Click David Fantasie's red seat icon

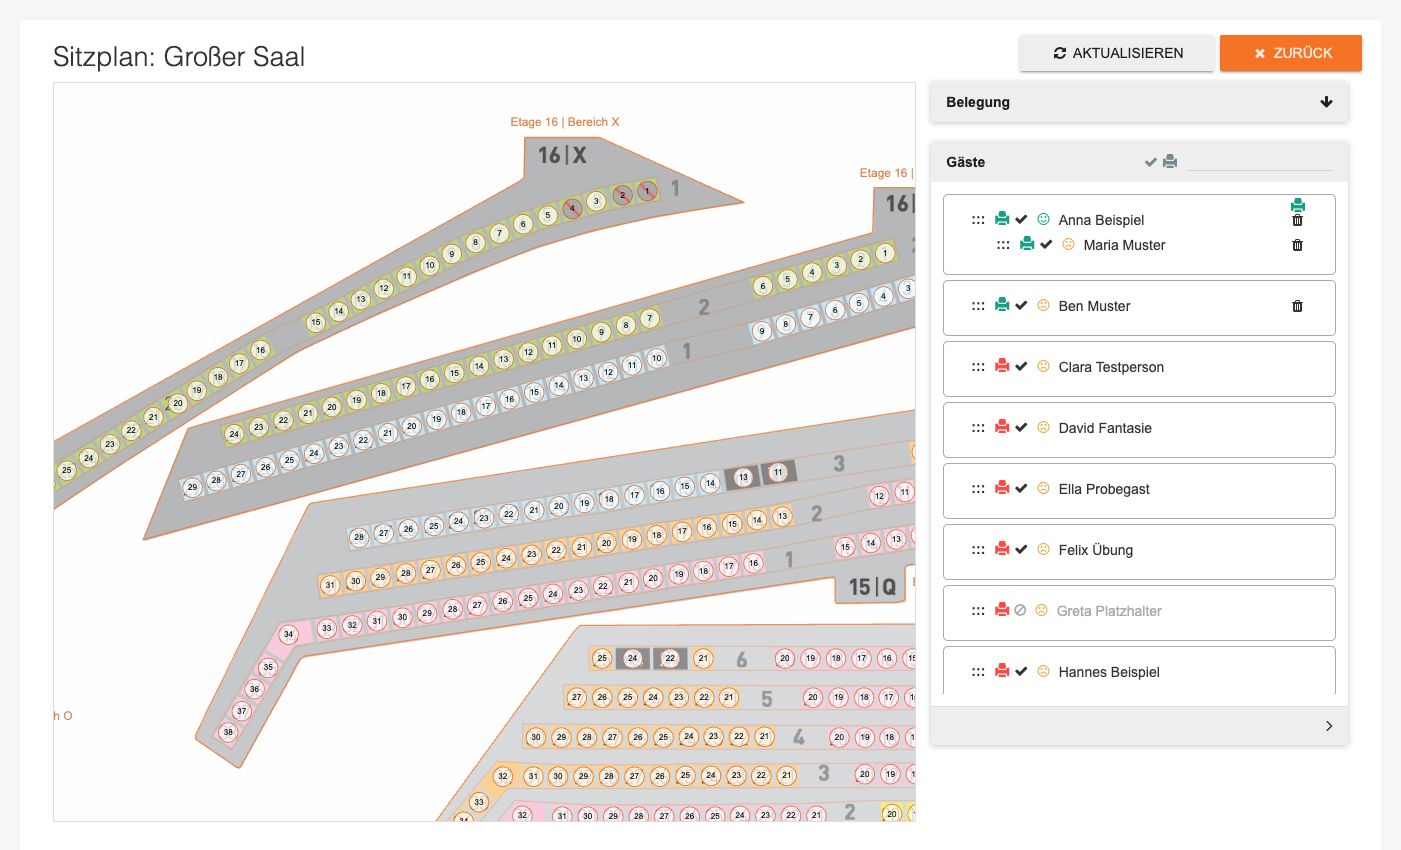1002,428
